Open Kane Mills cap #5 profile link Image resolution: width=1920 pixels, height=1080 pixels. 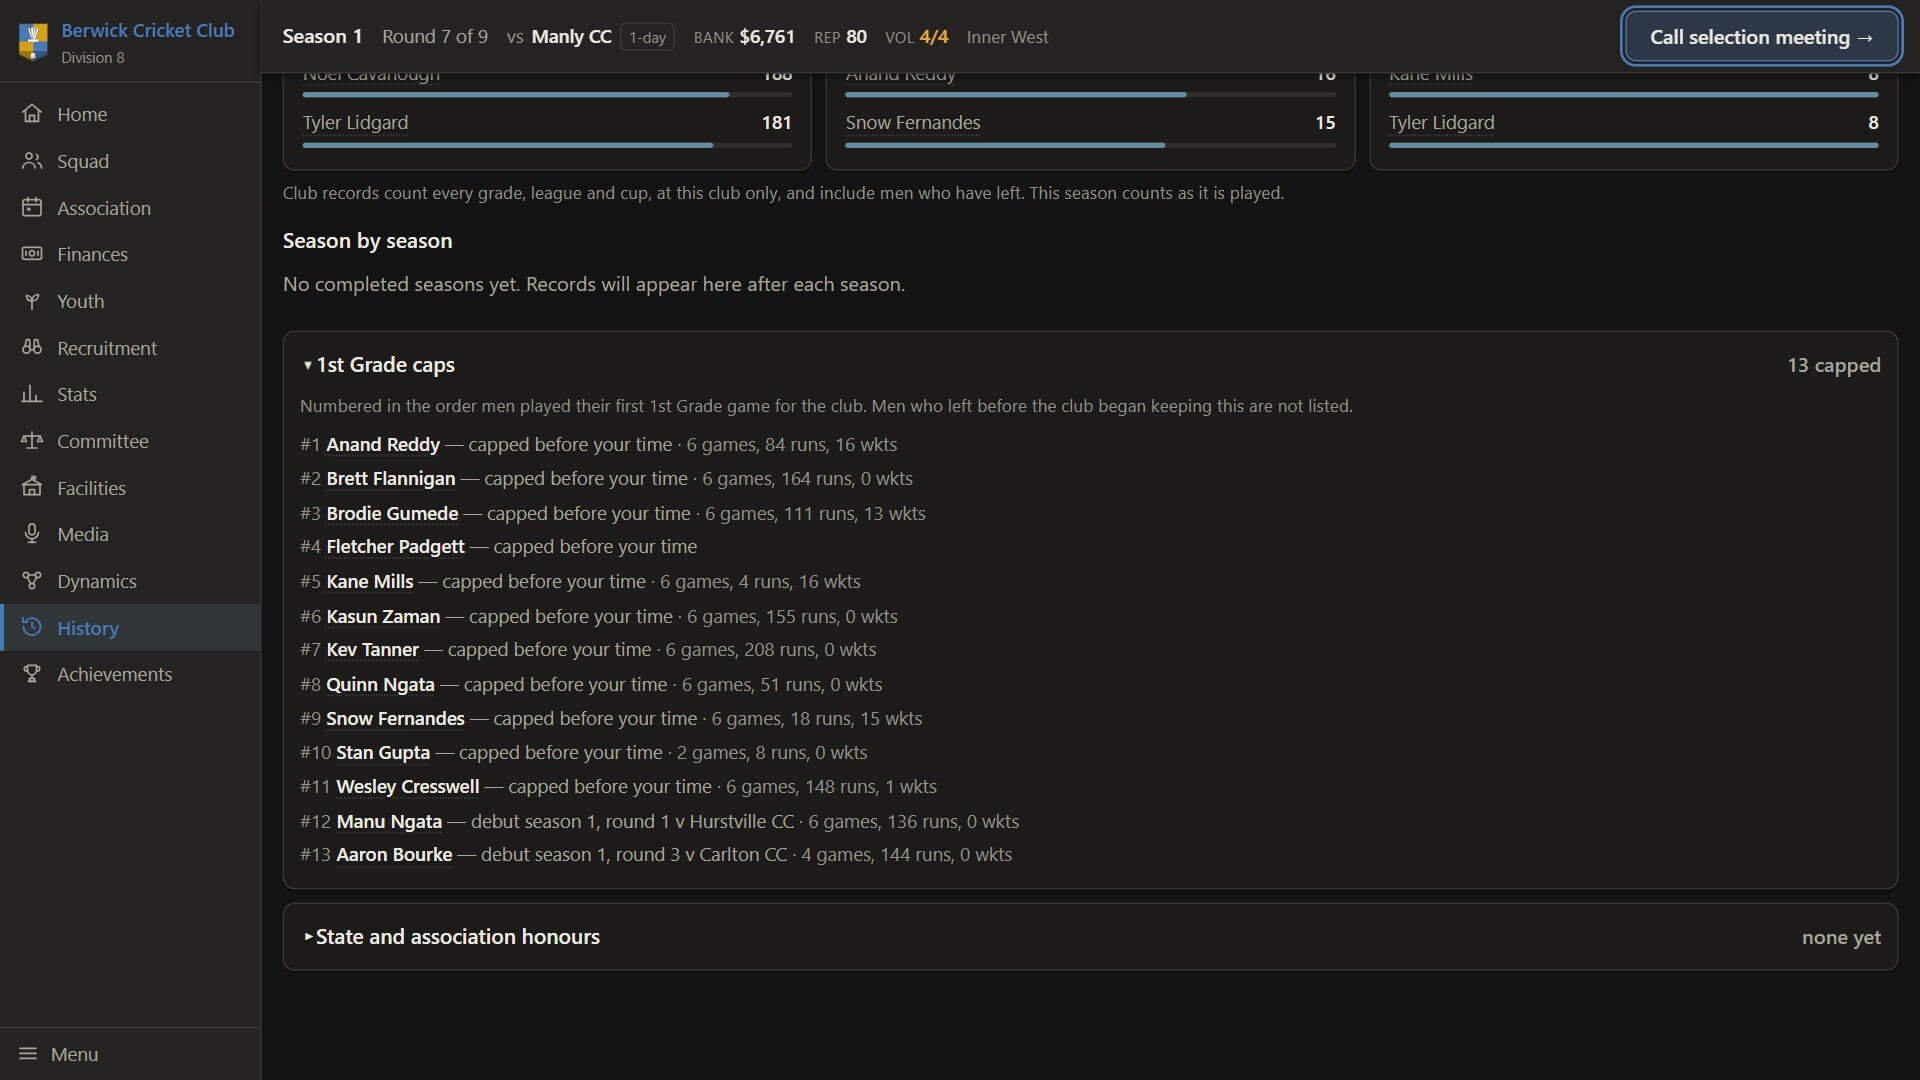369,582
